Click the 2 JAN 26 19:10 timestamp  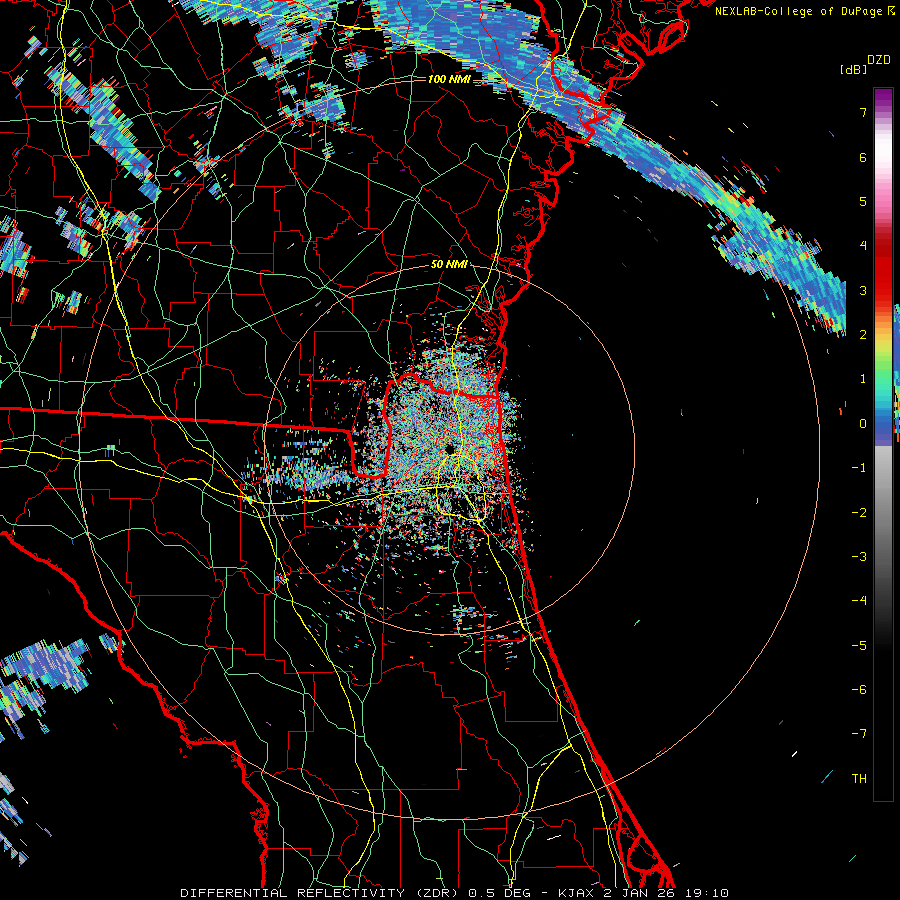[x=666, y=893]
